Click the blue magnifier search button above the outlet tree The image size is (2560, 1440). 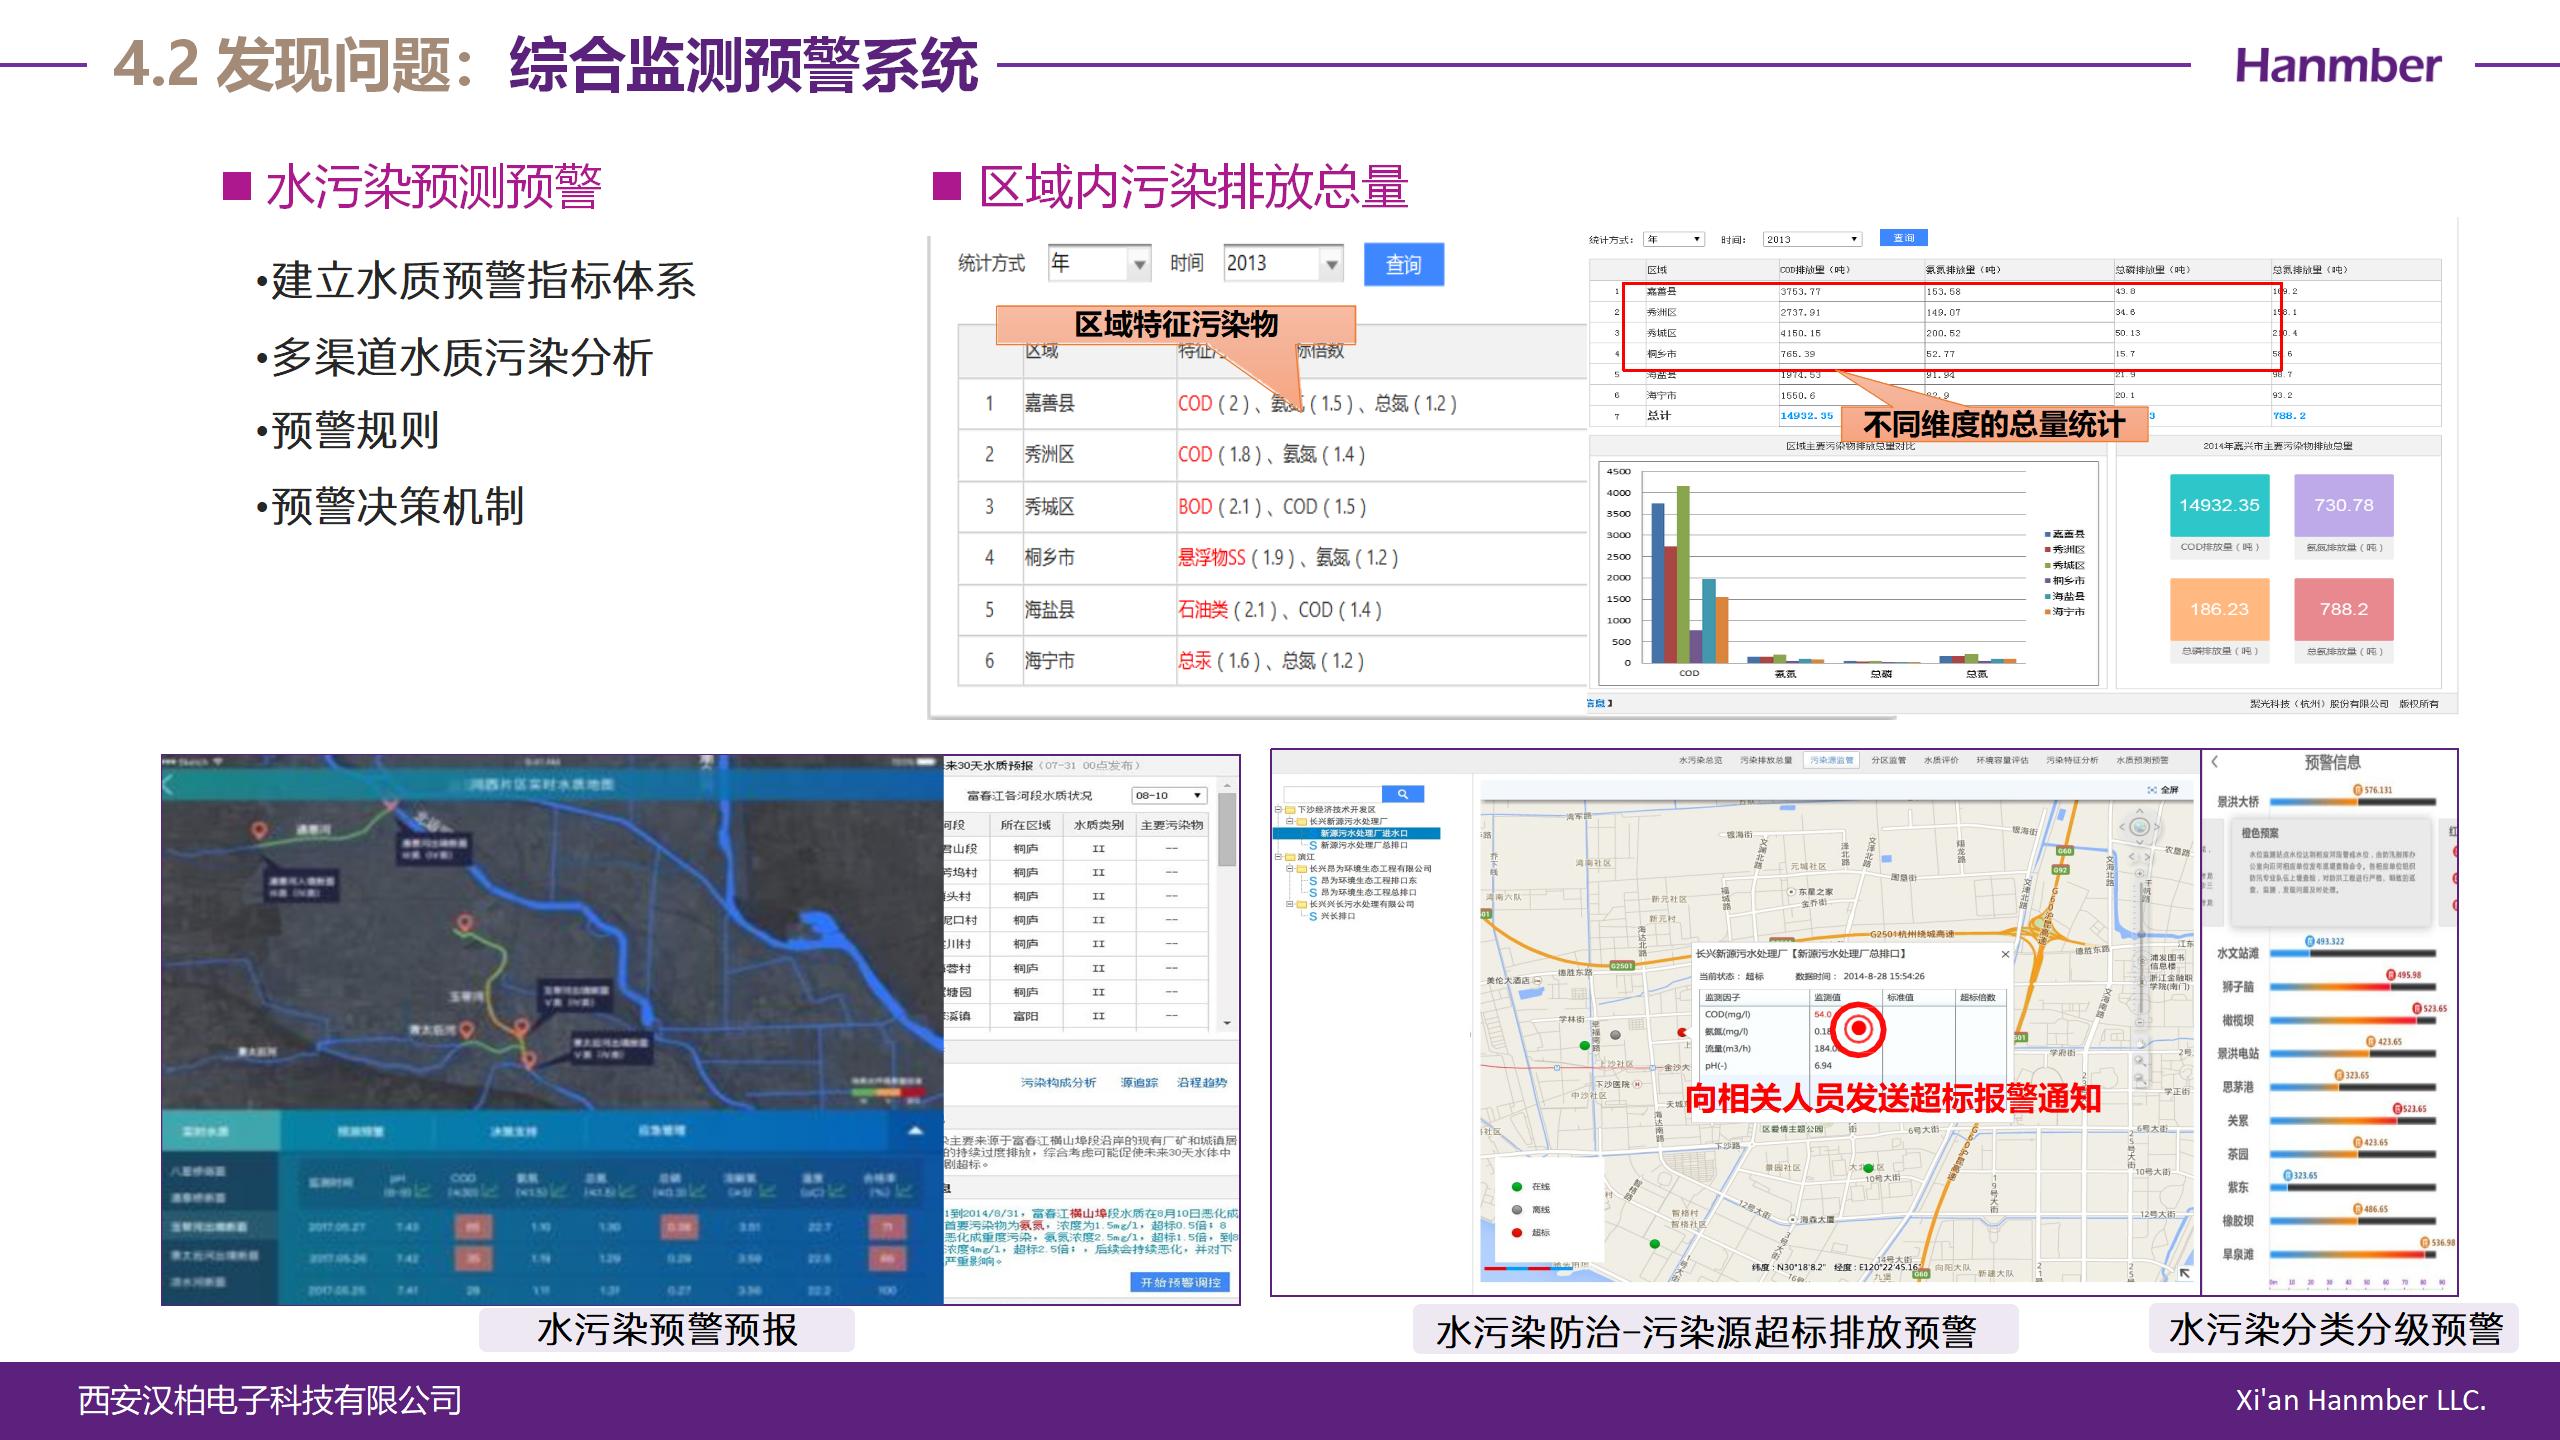1403,794
